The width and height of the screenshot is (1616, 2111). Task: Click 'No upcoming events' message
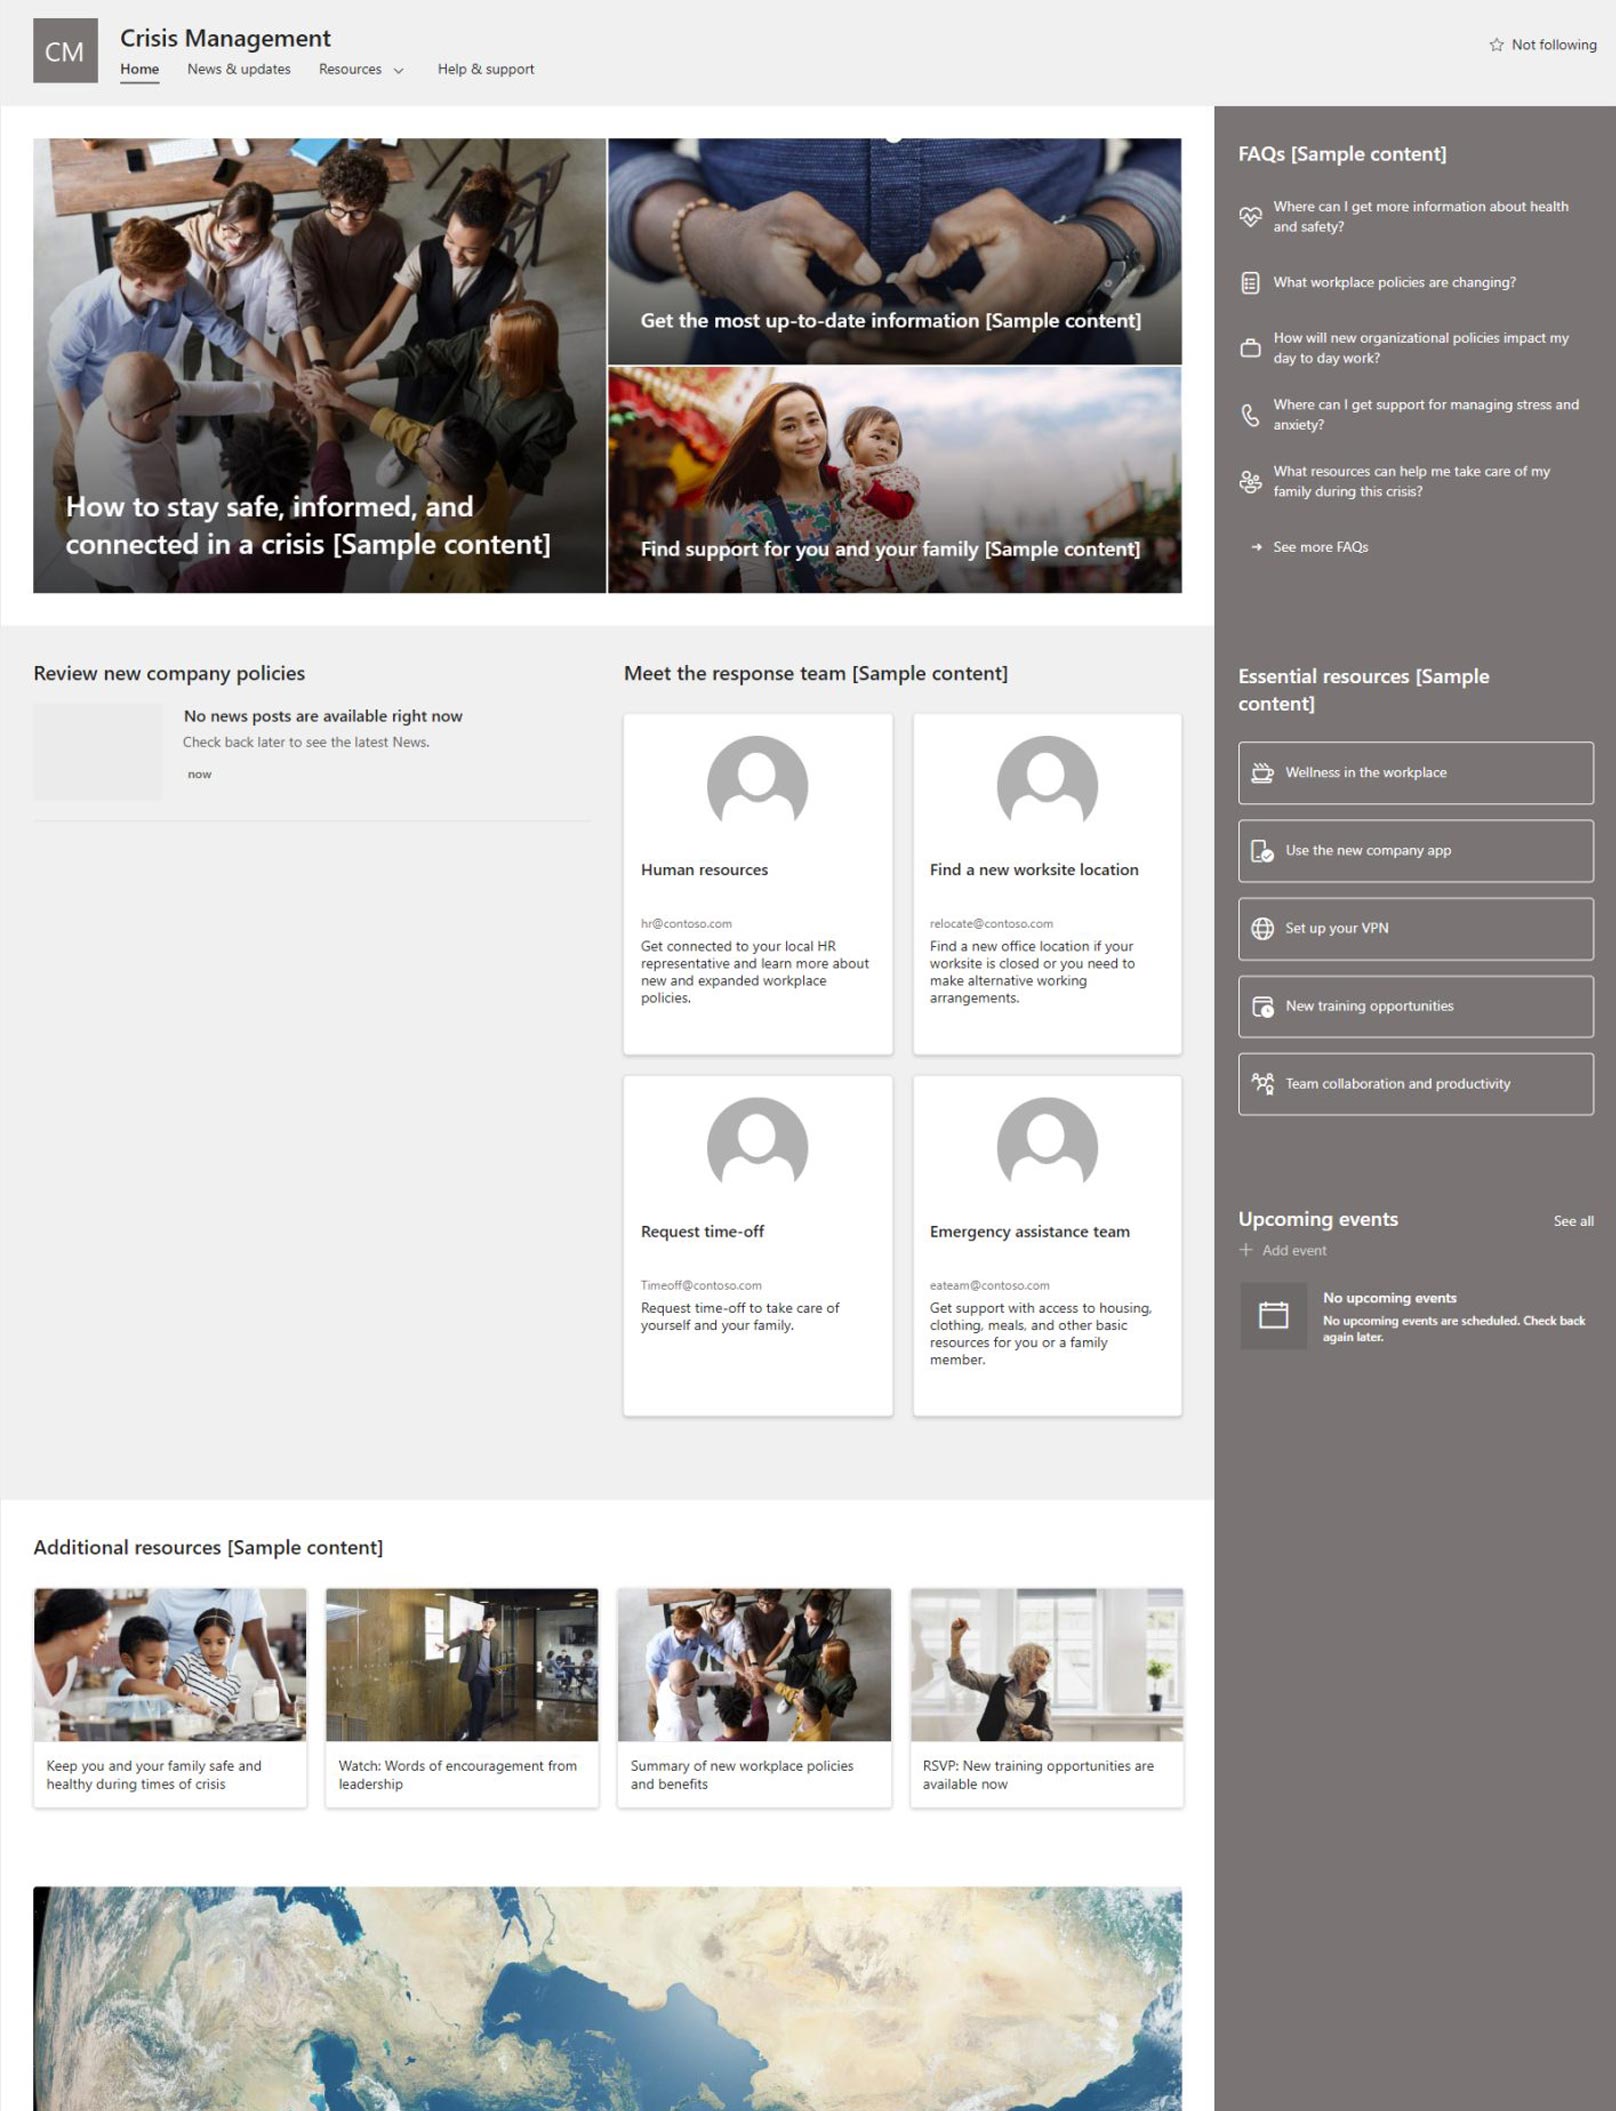pos(1389,1298)
